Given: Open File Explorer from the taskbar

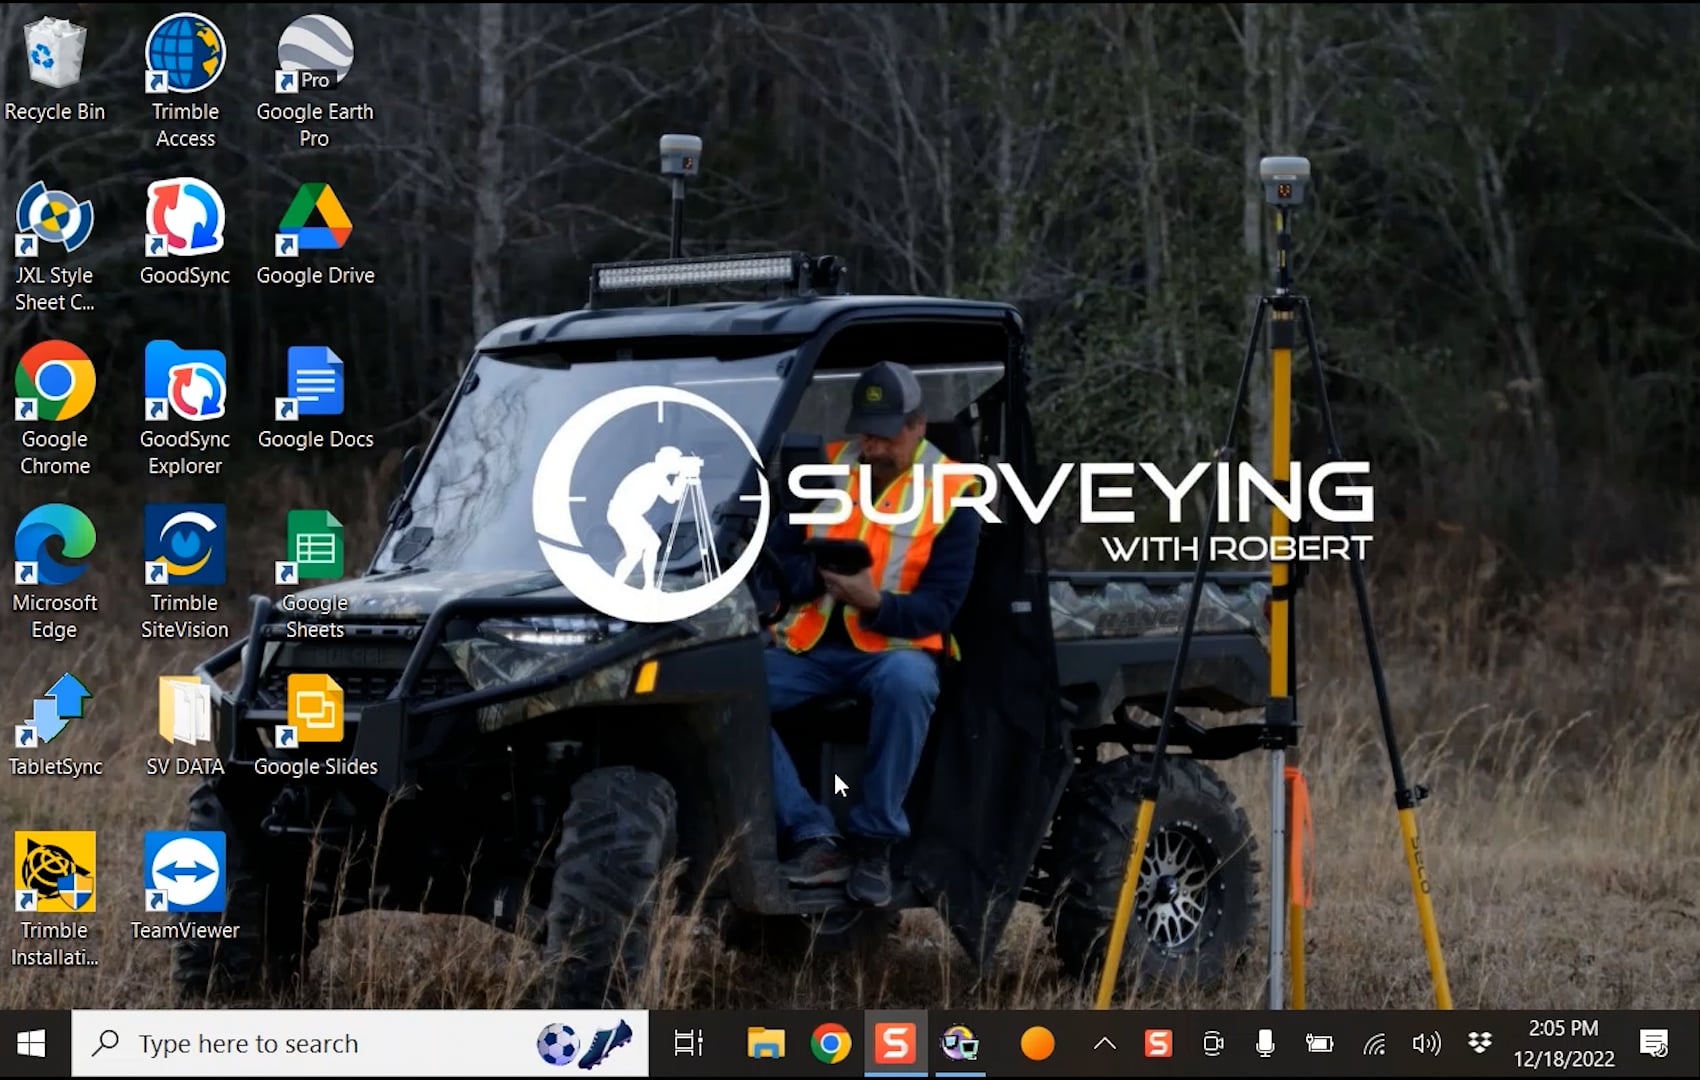Looking at the screenshot, I should coord(766,1044).
